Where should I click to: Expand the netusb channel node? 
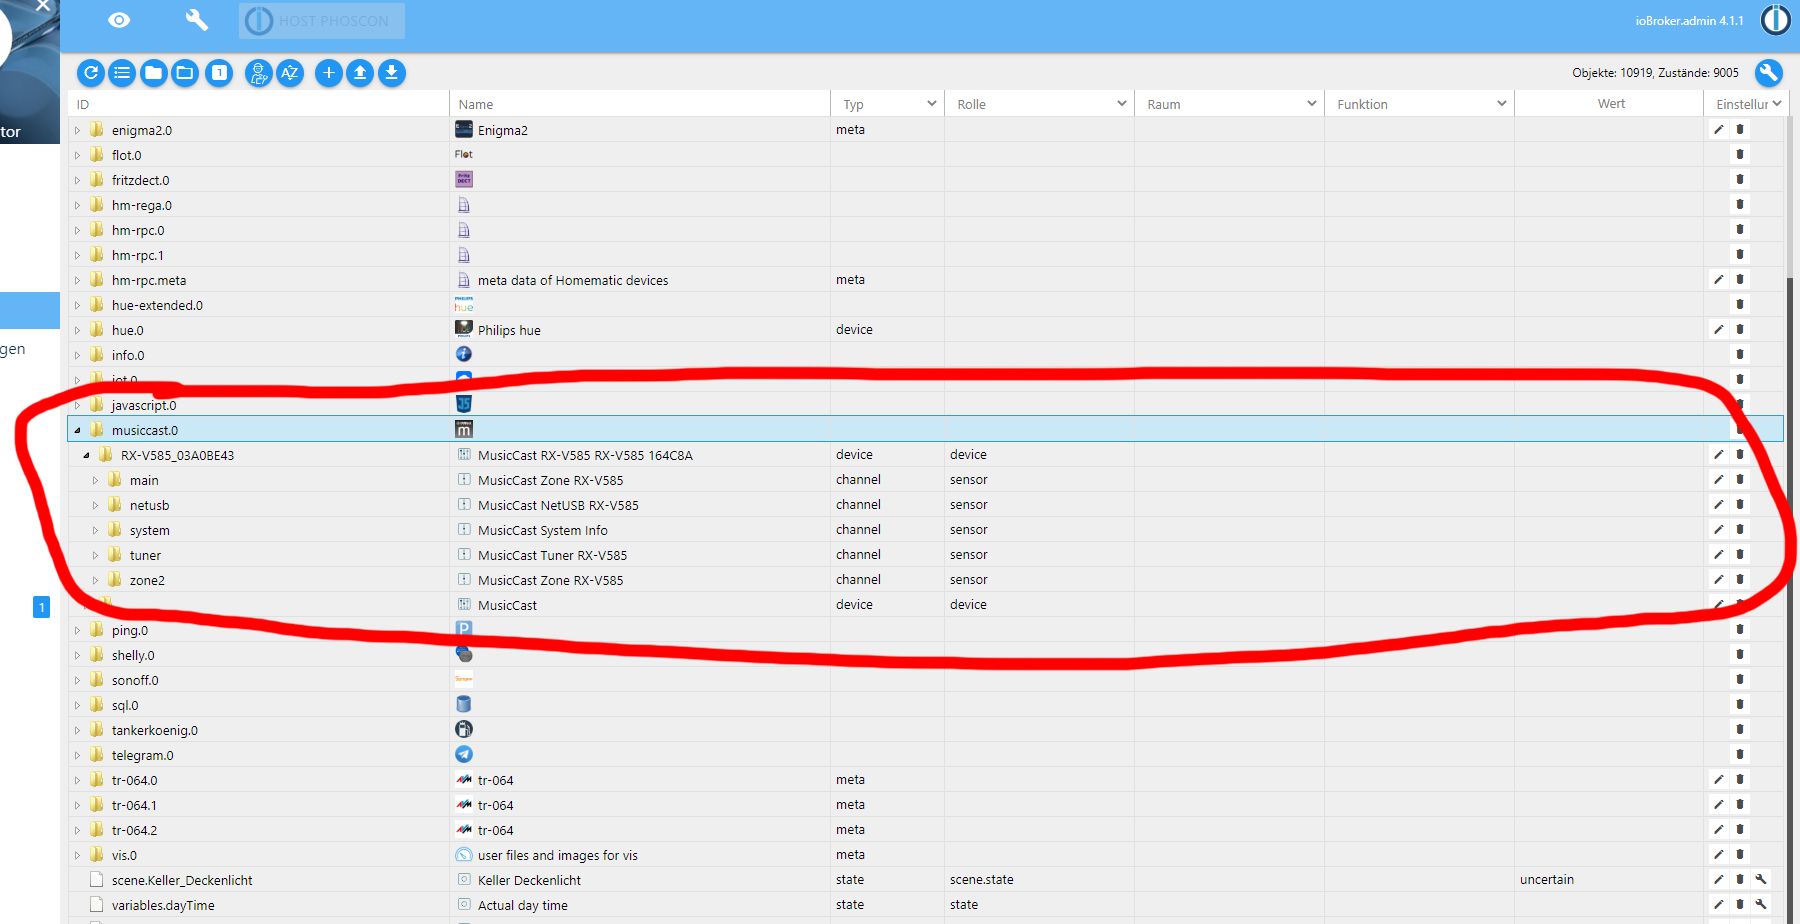pos(95,505)
